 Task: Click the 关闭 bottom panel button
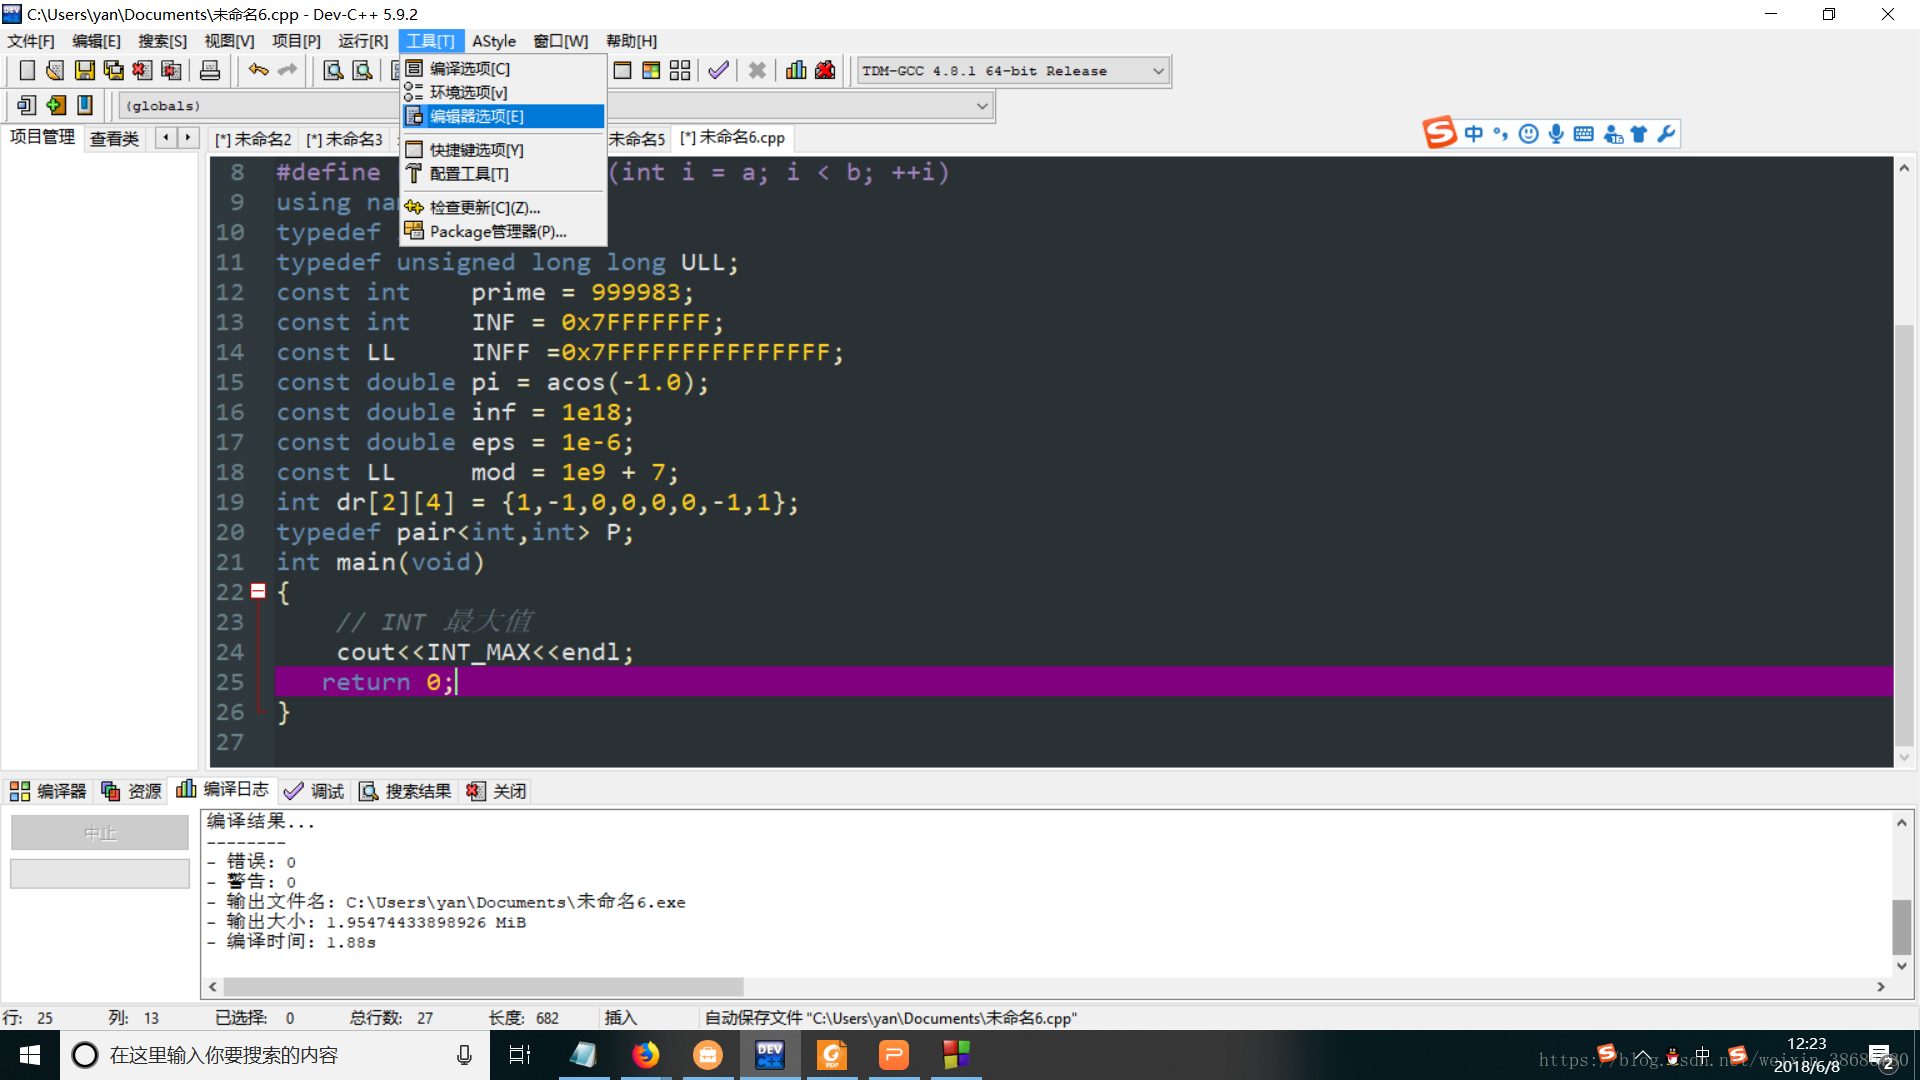tap(496, 791)
